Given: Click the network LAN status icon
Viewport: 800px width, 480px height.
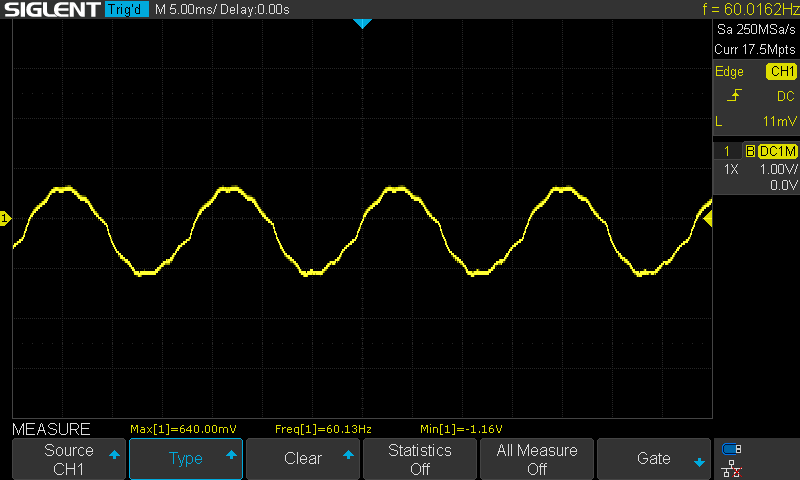Looking at the screenshot, I should pyautogui.click(x=732, y=466).
